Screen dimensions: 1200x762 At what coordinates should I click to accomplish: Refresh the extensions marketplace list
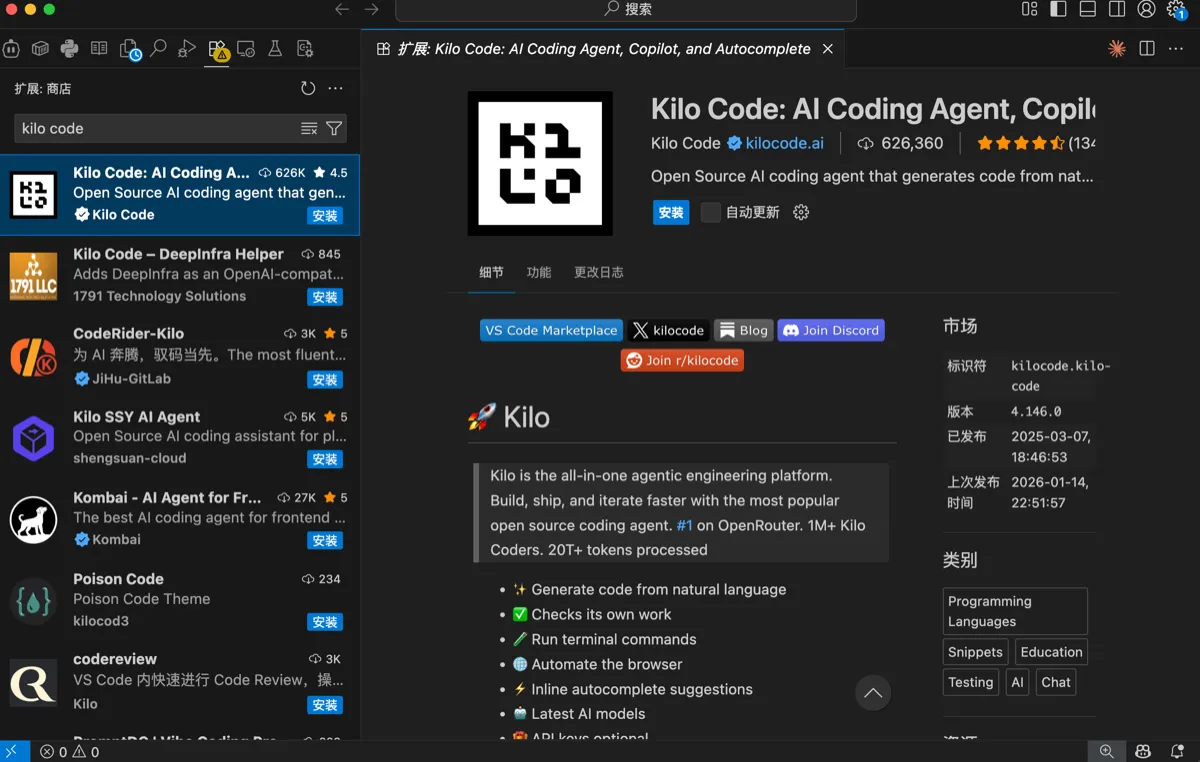point(308,88)
